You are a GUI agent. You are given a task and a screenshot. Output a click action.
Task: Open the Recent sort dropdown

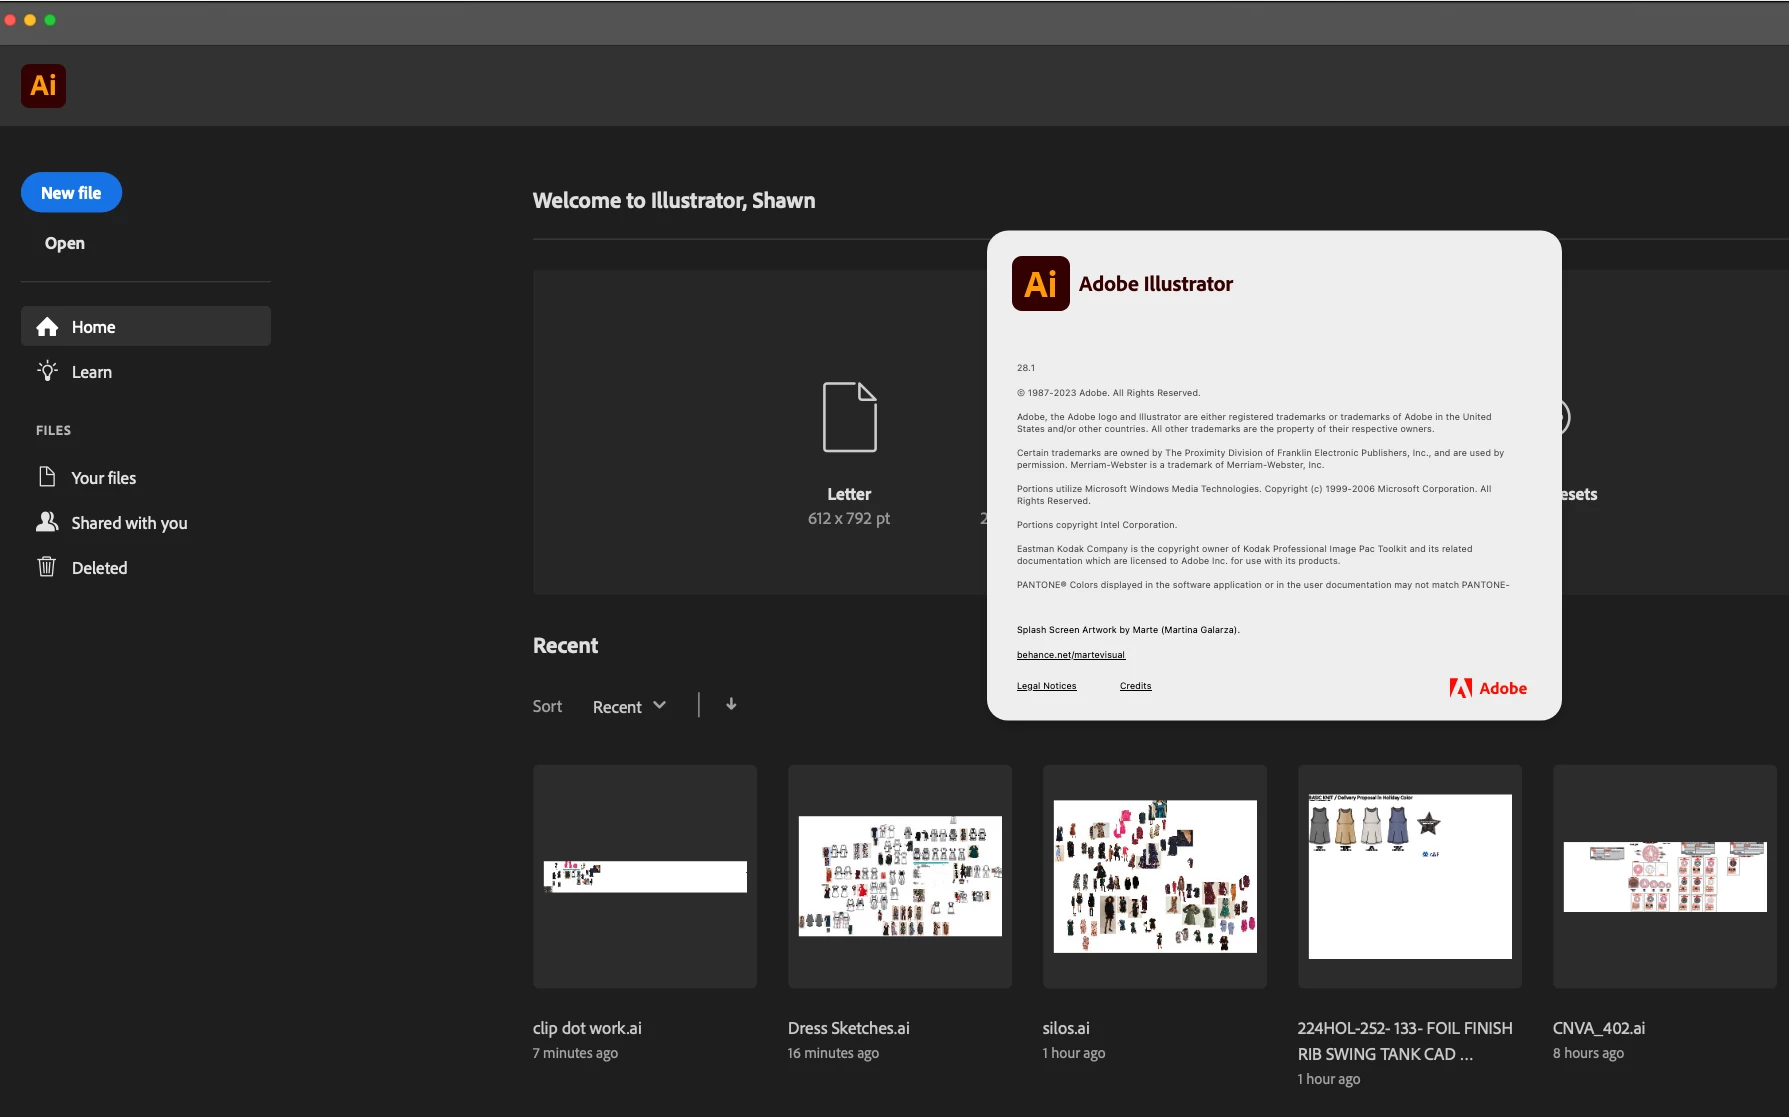(629, 706)
